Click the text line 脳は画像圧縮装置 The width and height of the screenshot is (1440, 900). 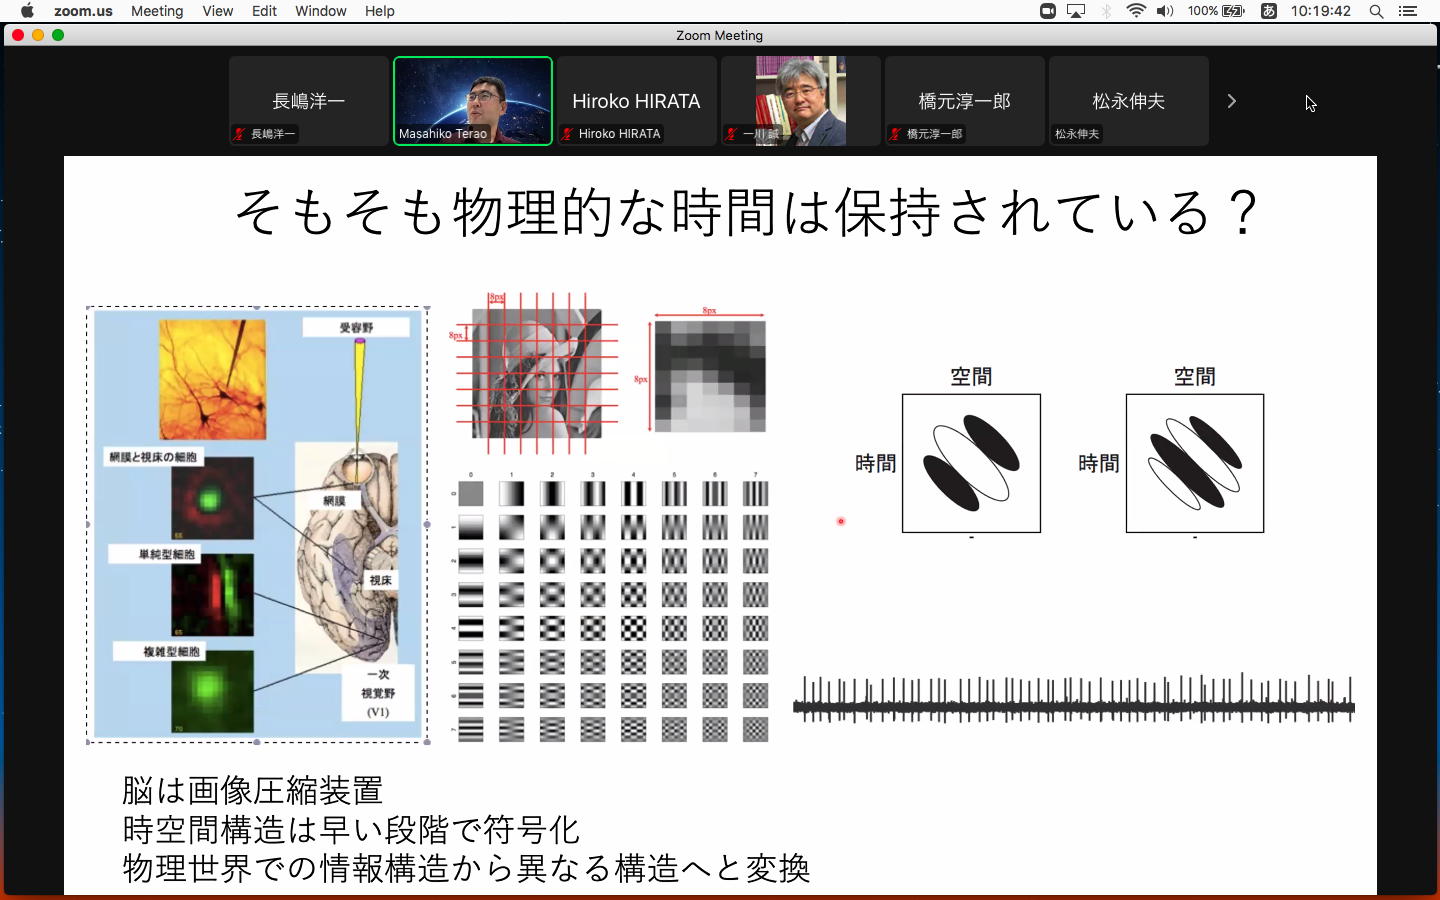click(x=253, y=791)
